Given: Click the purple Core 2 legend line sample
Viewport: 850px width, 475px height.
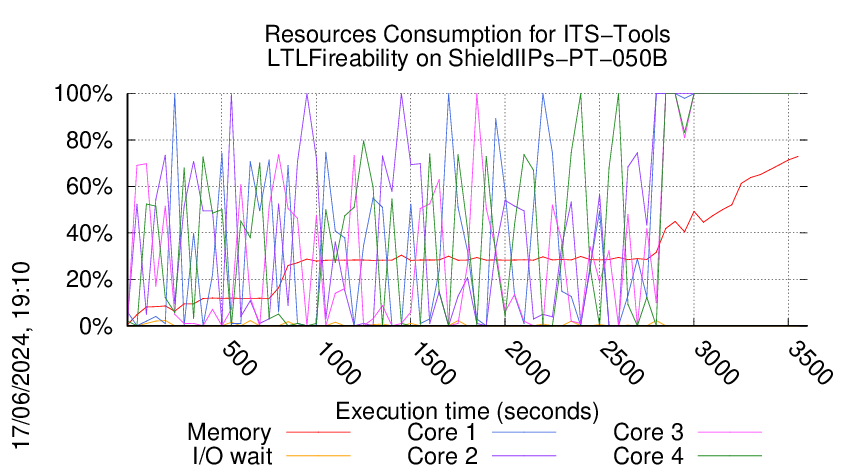Looking at the screenshot, I should point(524,455).
